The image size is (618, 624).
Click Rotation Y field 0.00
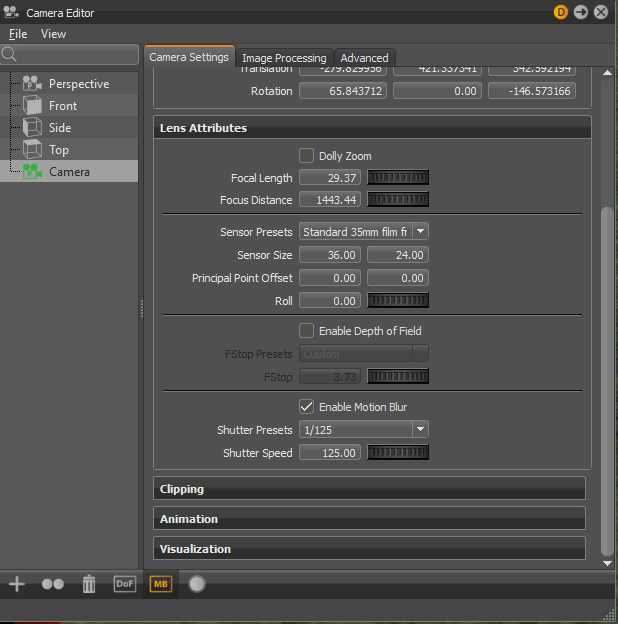(437, 91)
